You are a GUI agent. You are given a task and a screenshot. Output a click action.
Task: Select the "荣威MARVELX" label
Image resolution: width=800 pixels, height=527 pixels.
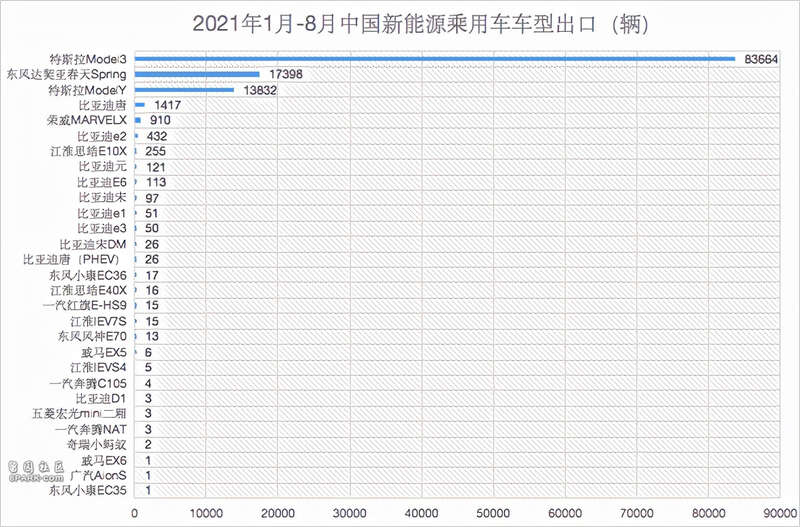87,120
